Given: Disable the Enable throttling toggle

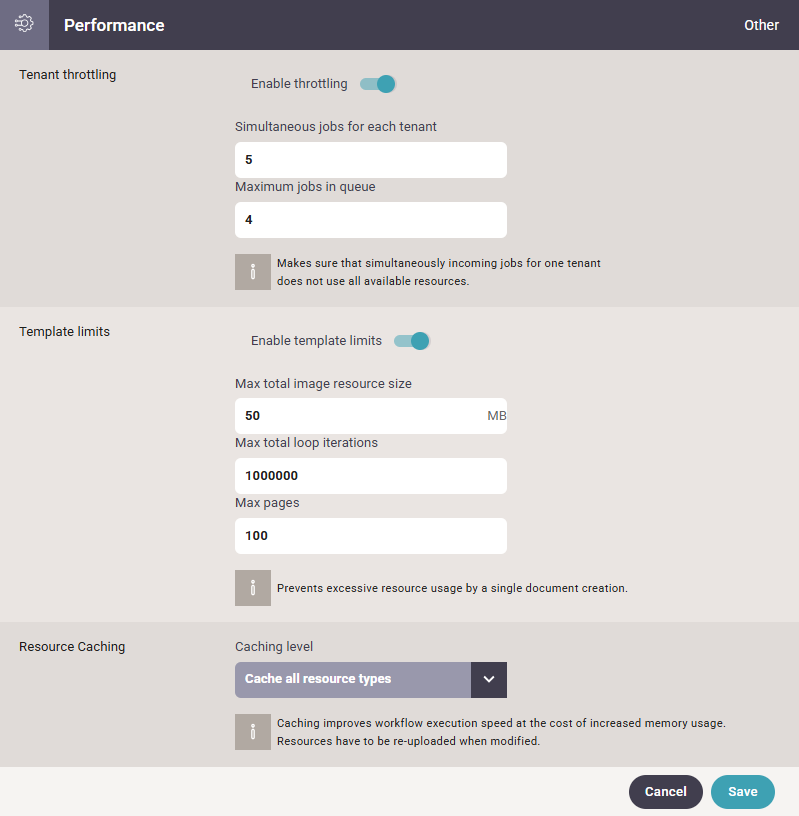Looking at the screenshot, I should [x=378, y=84].
